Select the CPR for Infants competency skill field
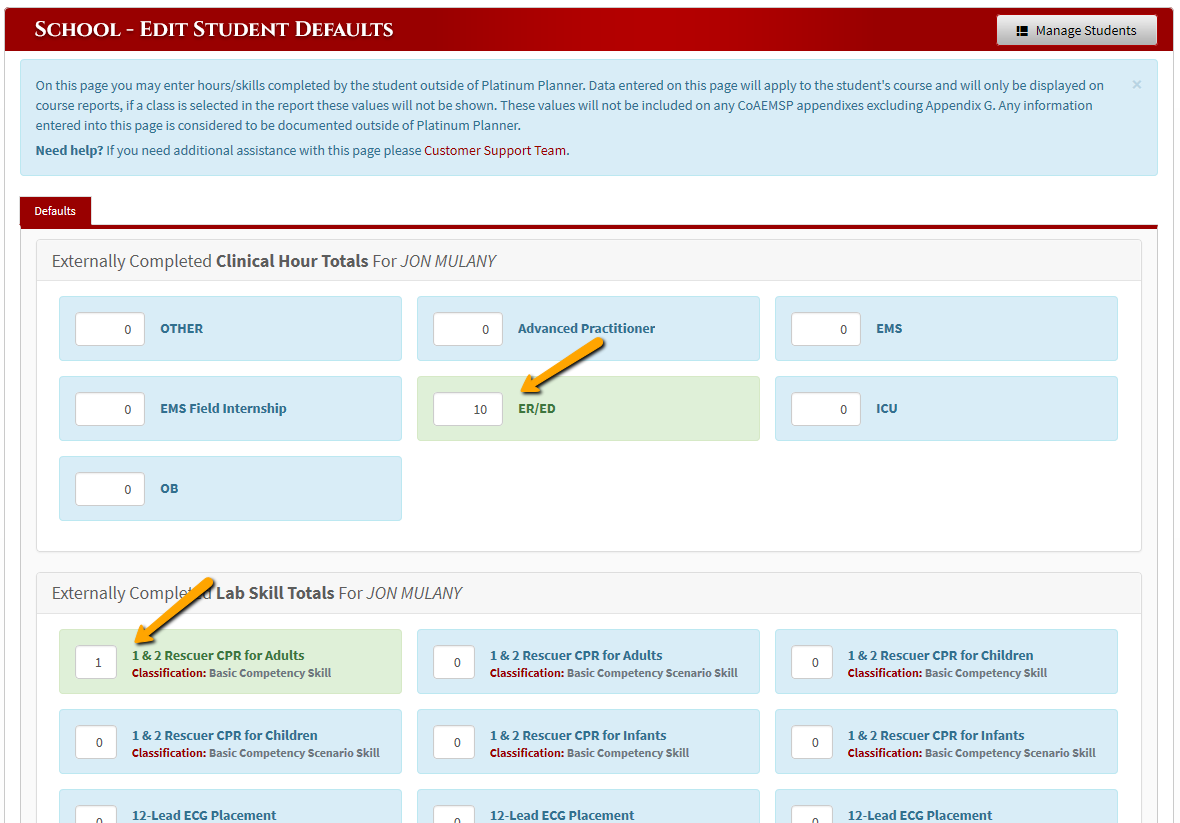 453,741
